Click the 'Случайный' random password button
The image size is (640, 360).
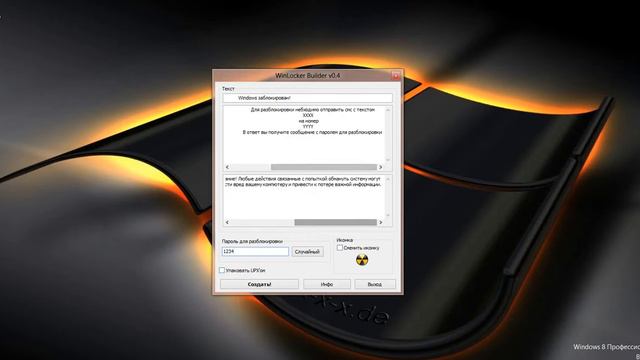tap(307, 252)
